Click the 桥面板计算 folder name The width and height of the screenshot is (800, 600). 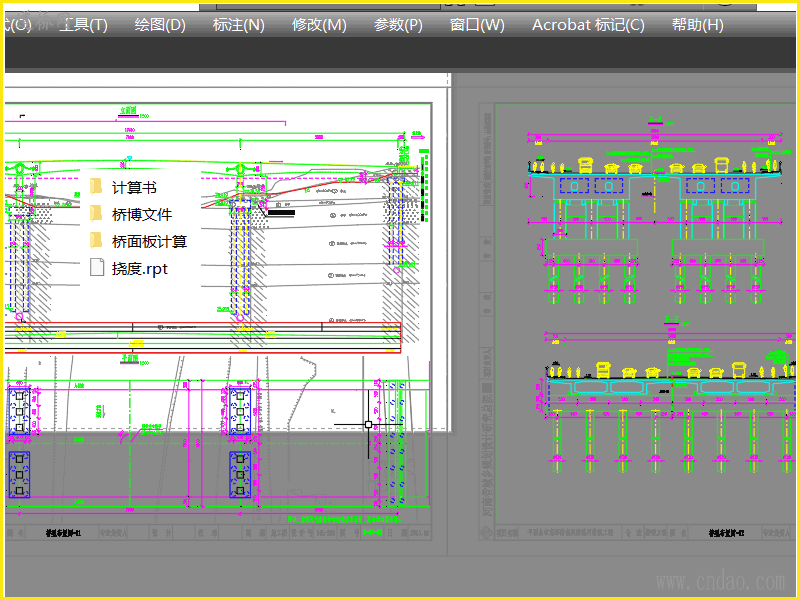[x=149, y=241]
